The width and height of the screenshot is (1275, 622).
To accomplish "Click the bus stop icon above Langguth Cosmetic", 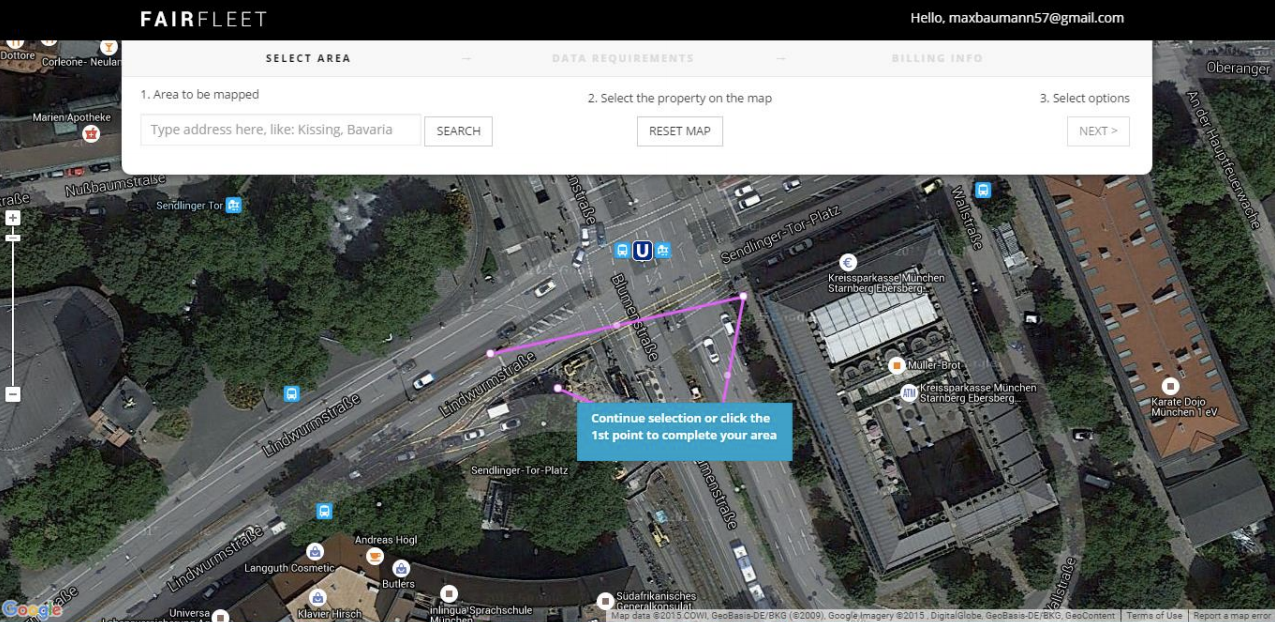I will [324, 511].
